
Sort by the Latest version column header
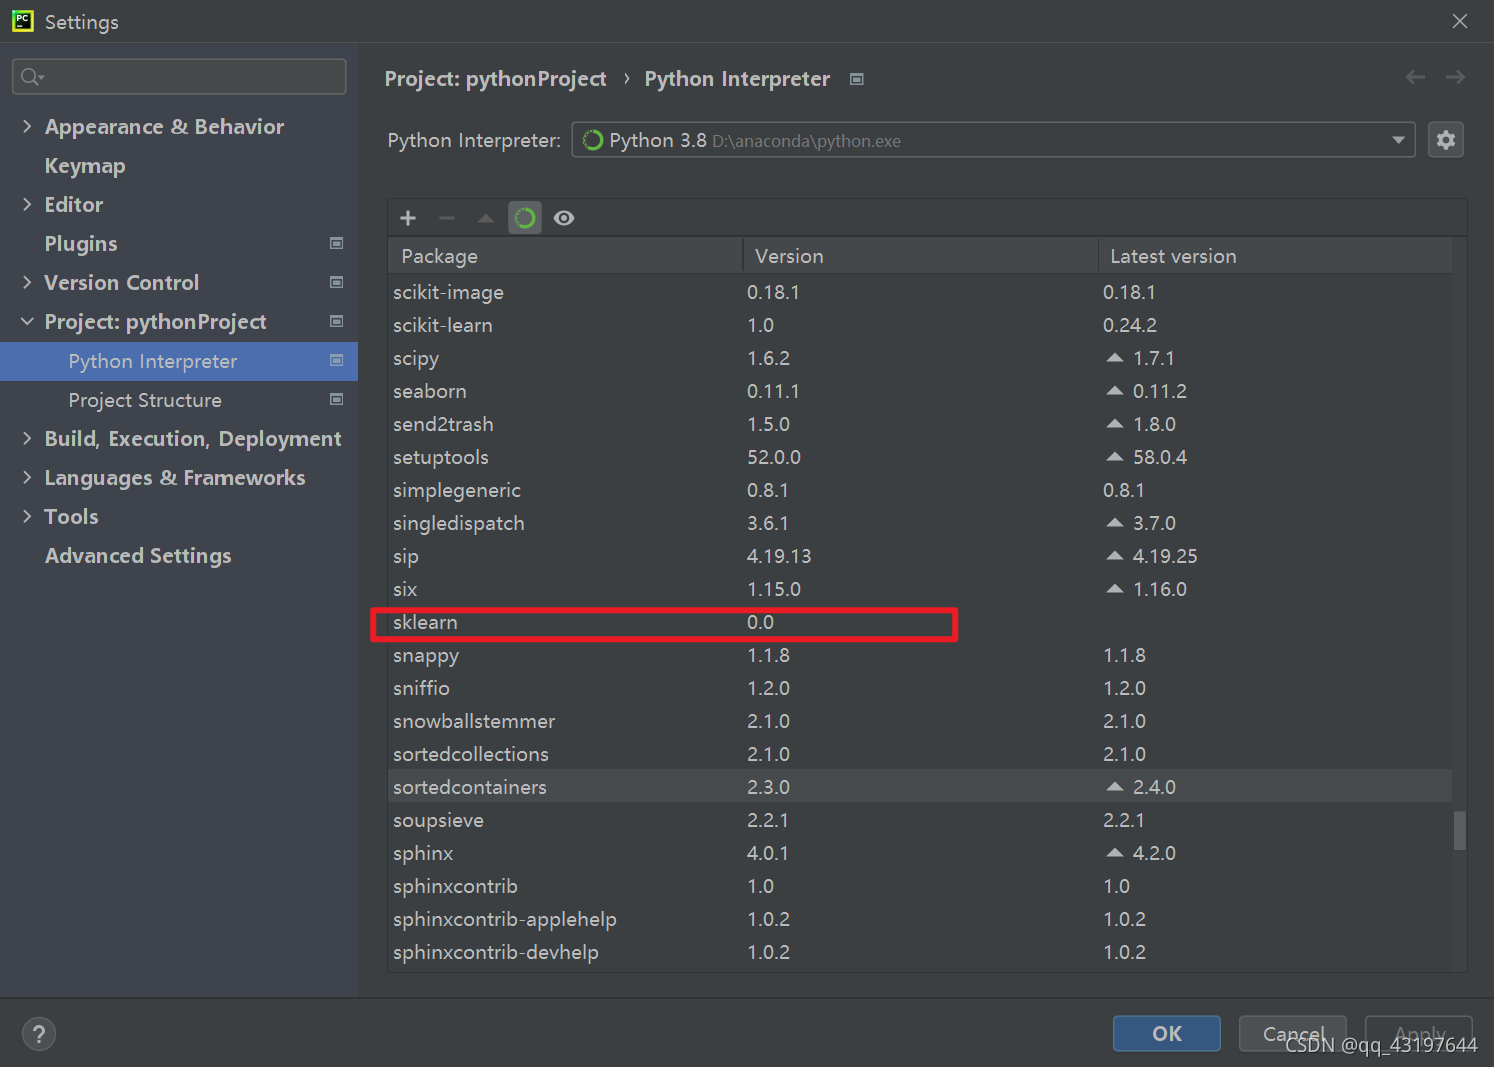pyautogui.click(x=1275, y=256)
